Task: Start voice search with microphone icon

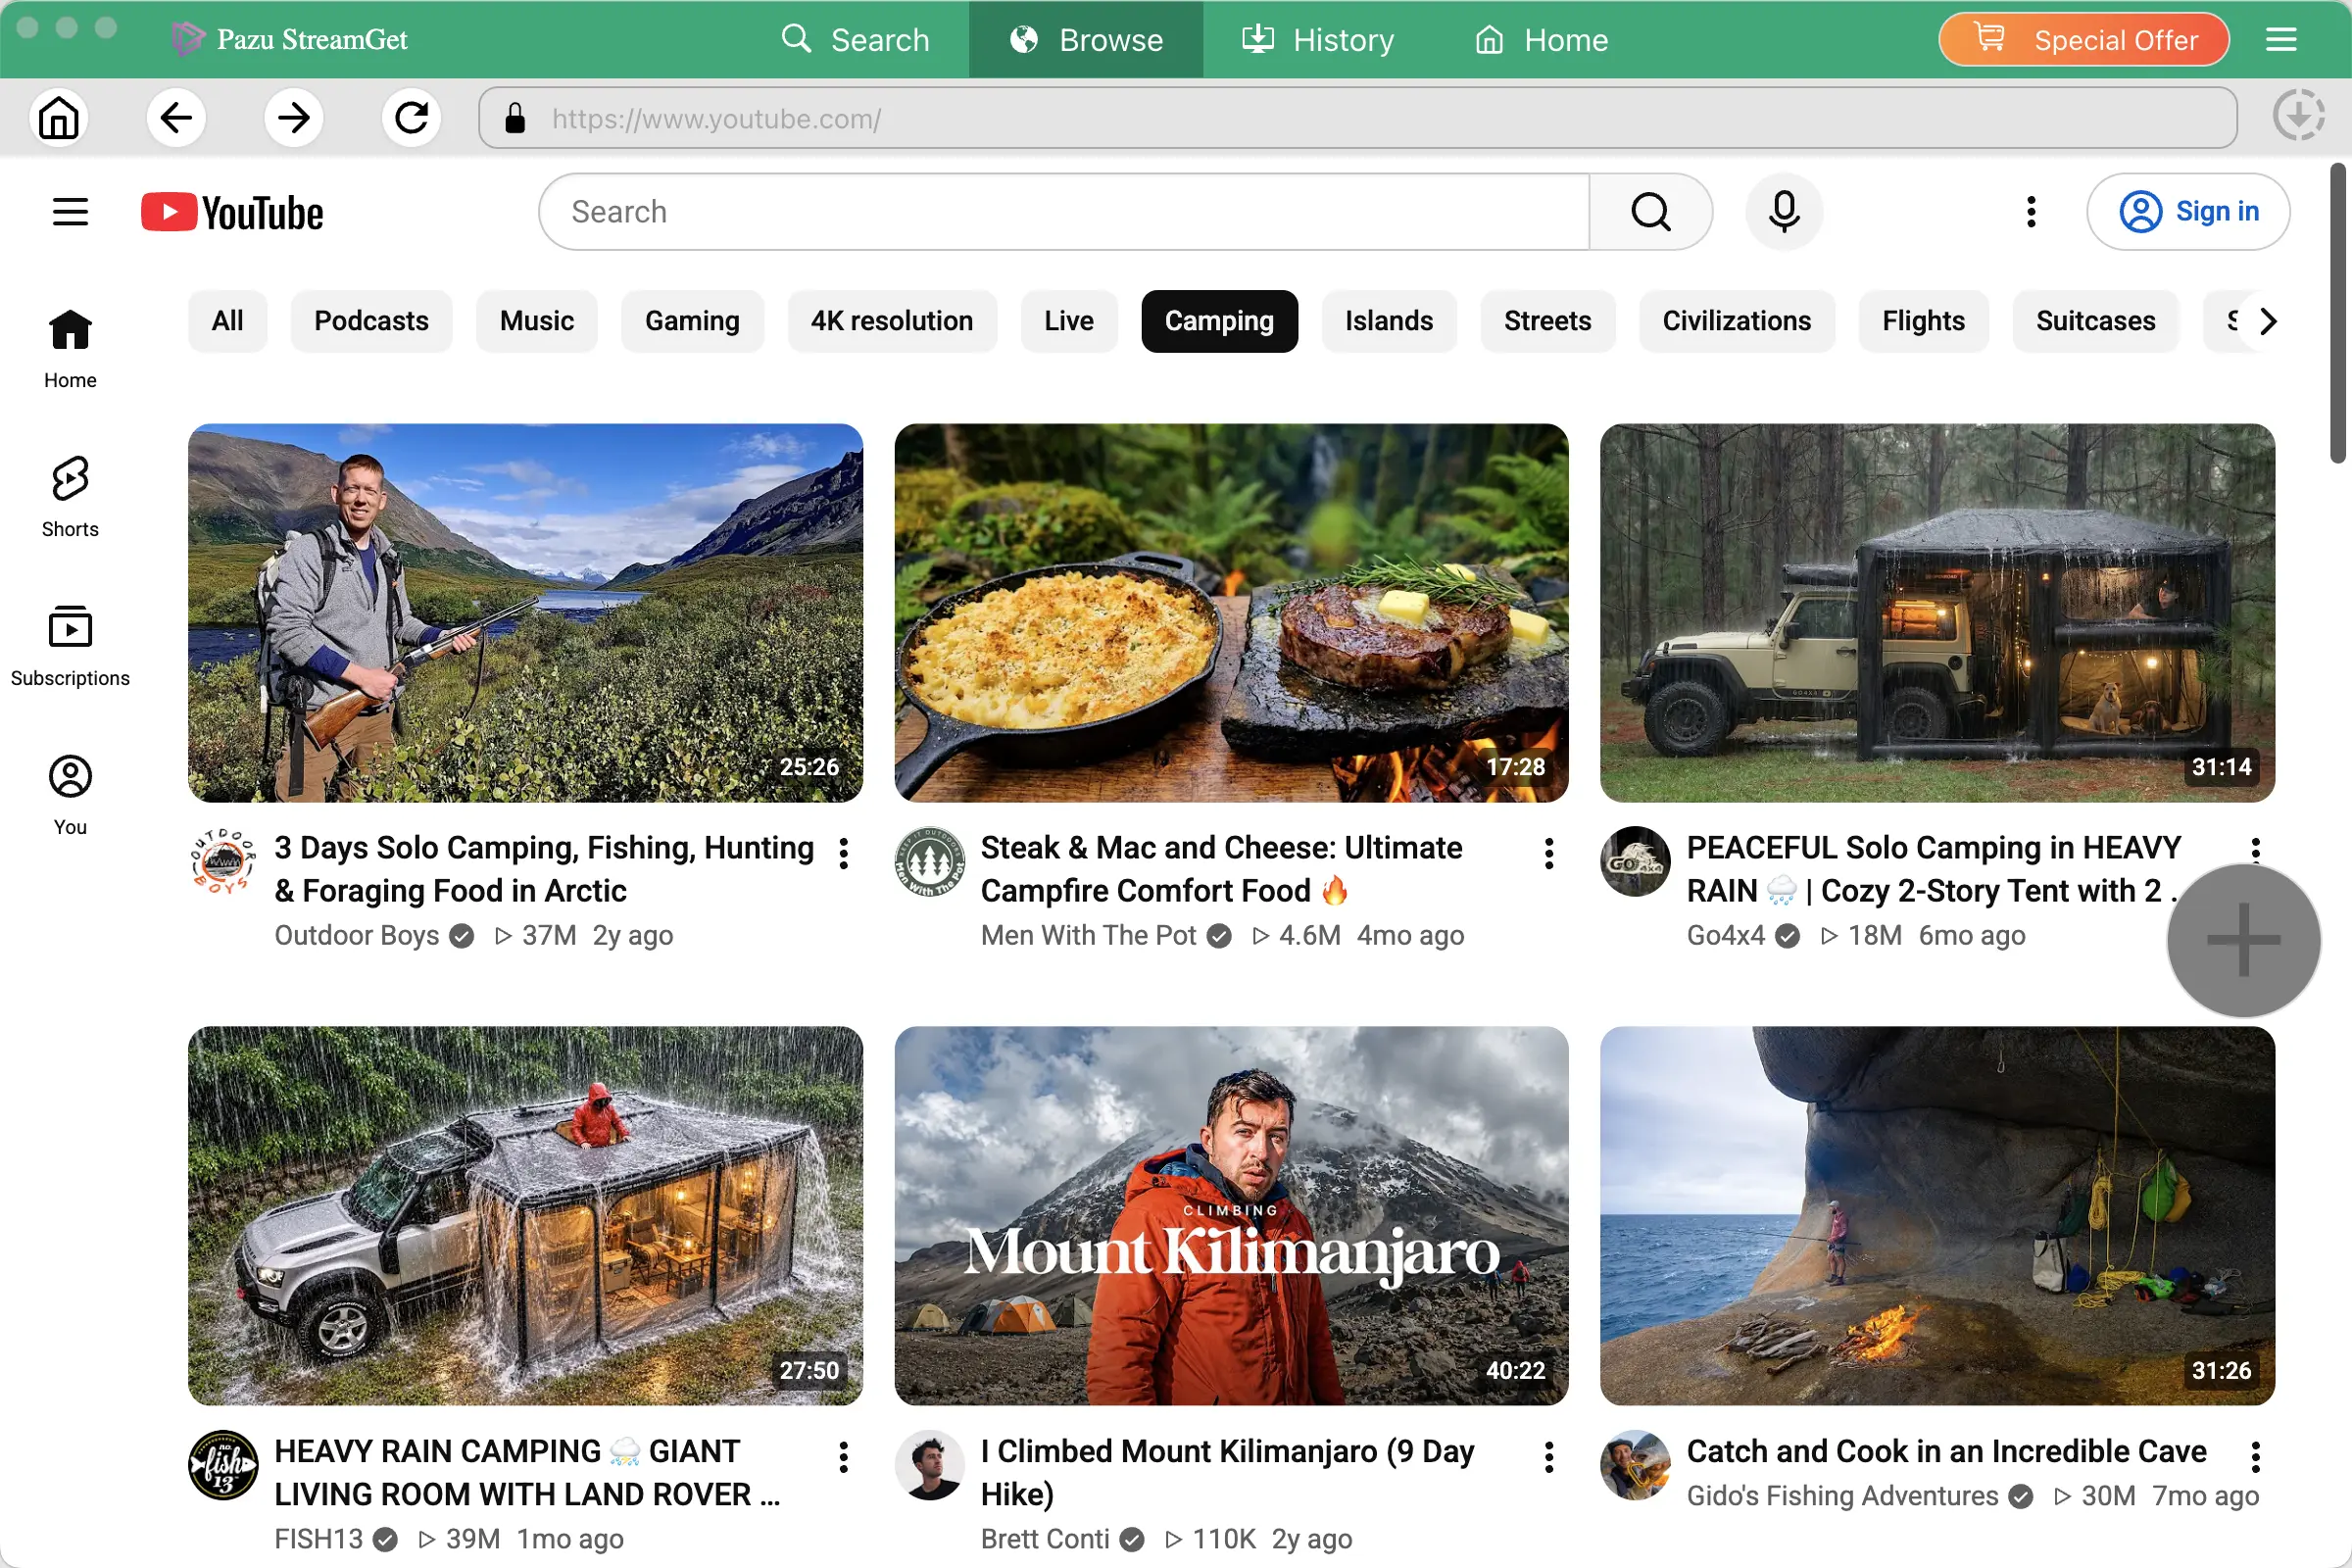Action: (1783, 212)
